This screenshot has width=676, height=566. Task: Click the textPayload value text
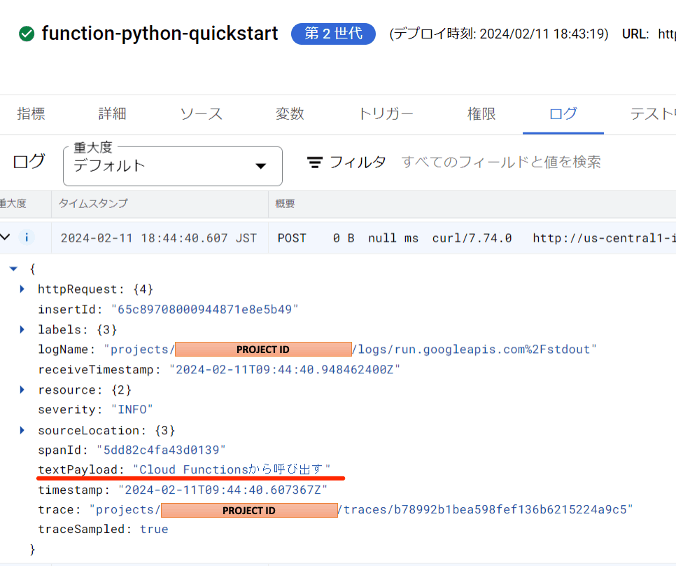(x=231, y=470)
